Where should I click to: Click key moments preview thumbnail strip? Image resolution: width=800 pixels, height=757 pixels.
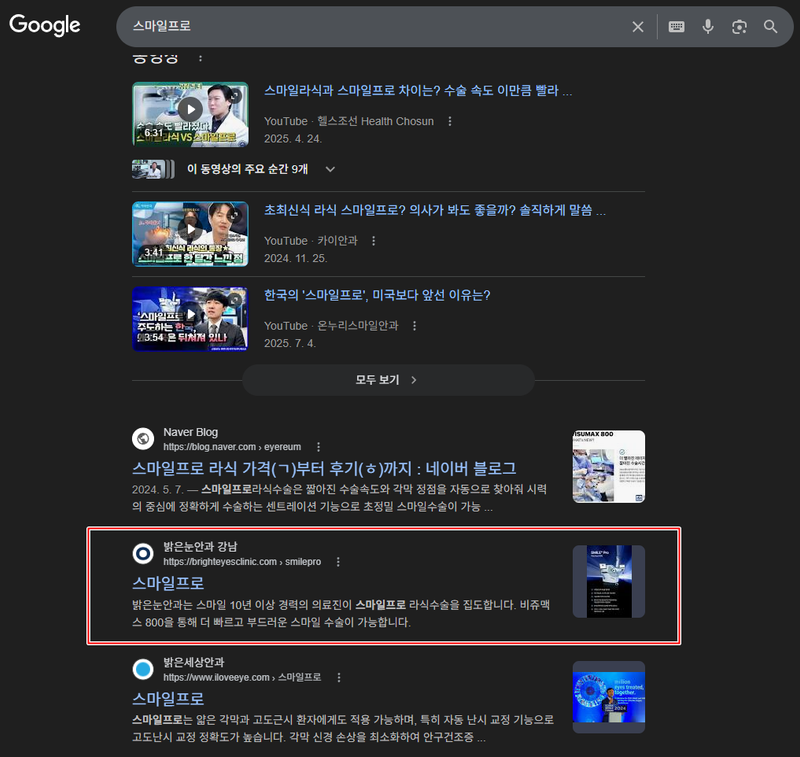point(153,169)
